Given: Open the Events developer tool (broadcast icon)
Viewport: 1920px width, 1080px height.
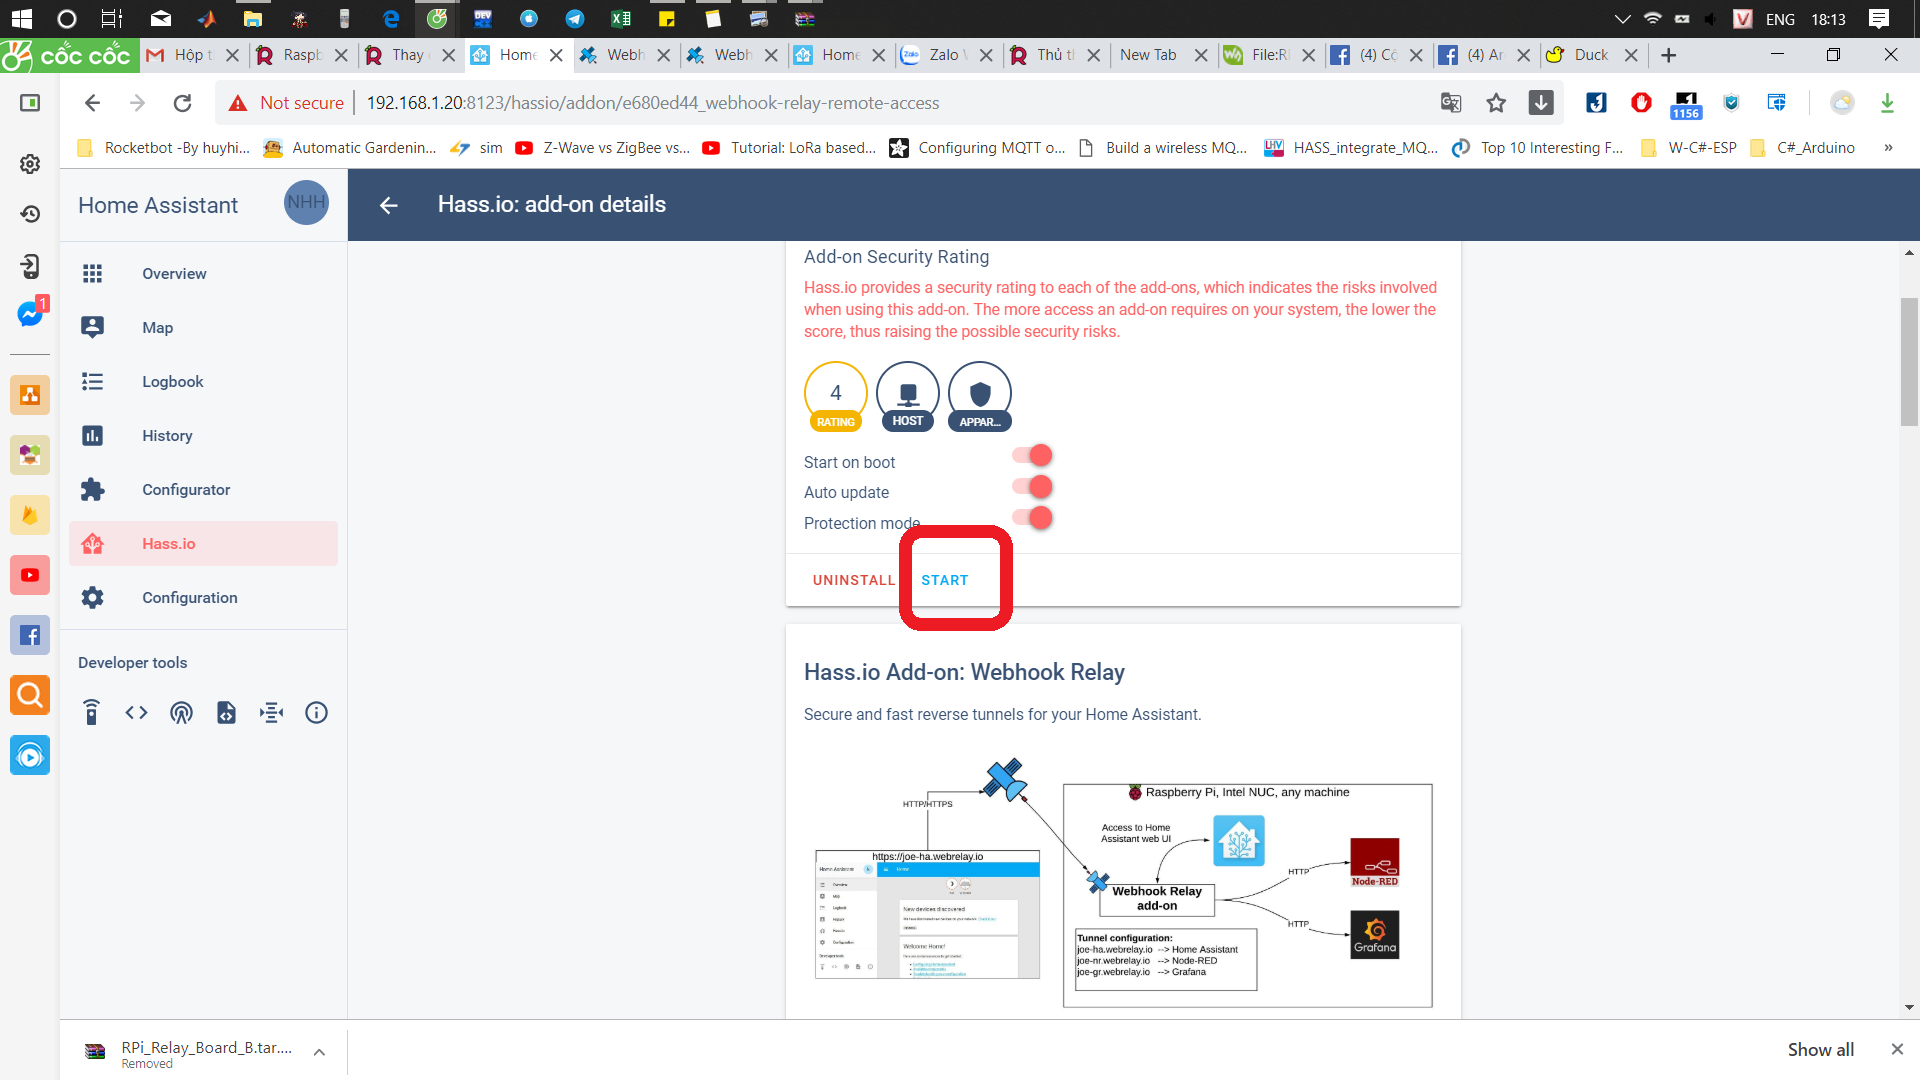Looking at the screenshot, I should pyautogui.click(x=181, y=713).
